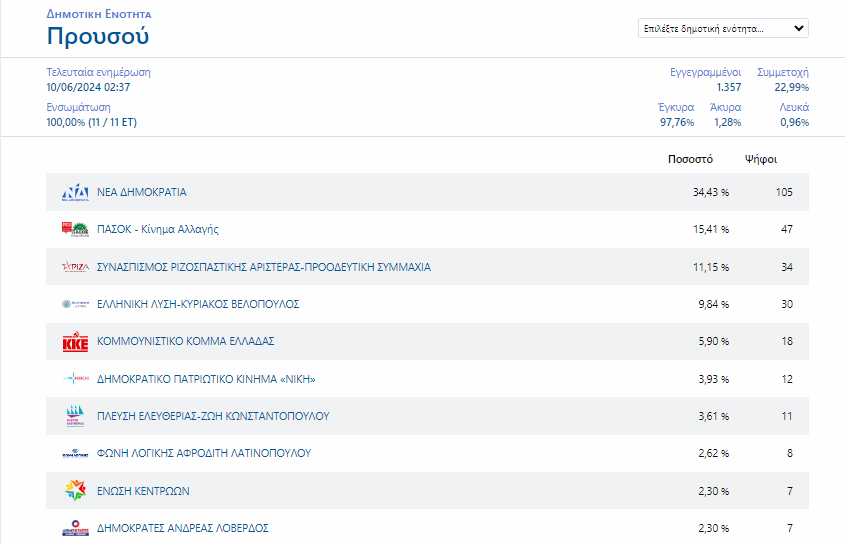Click the 12 votes value
The height and width of the screenshot is (544, 845).
[787, 379]
